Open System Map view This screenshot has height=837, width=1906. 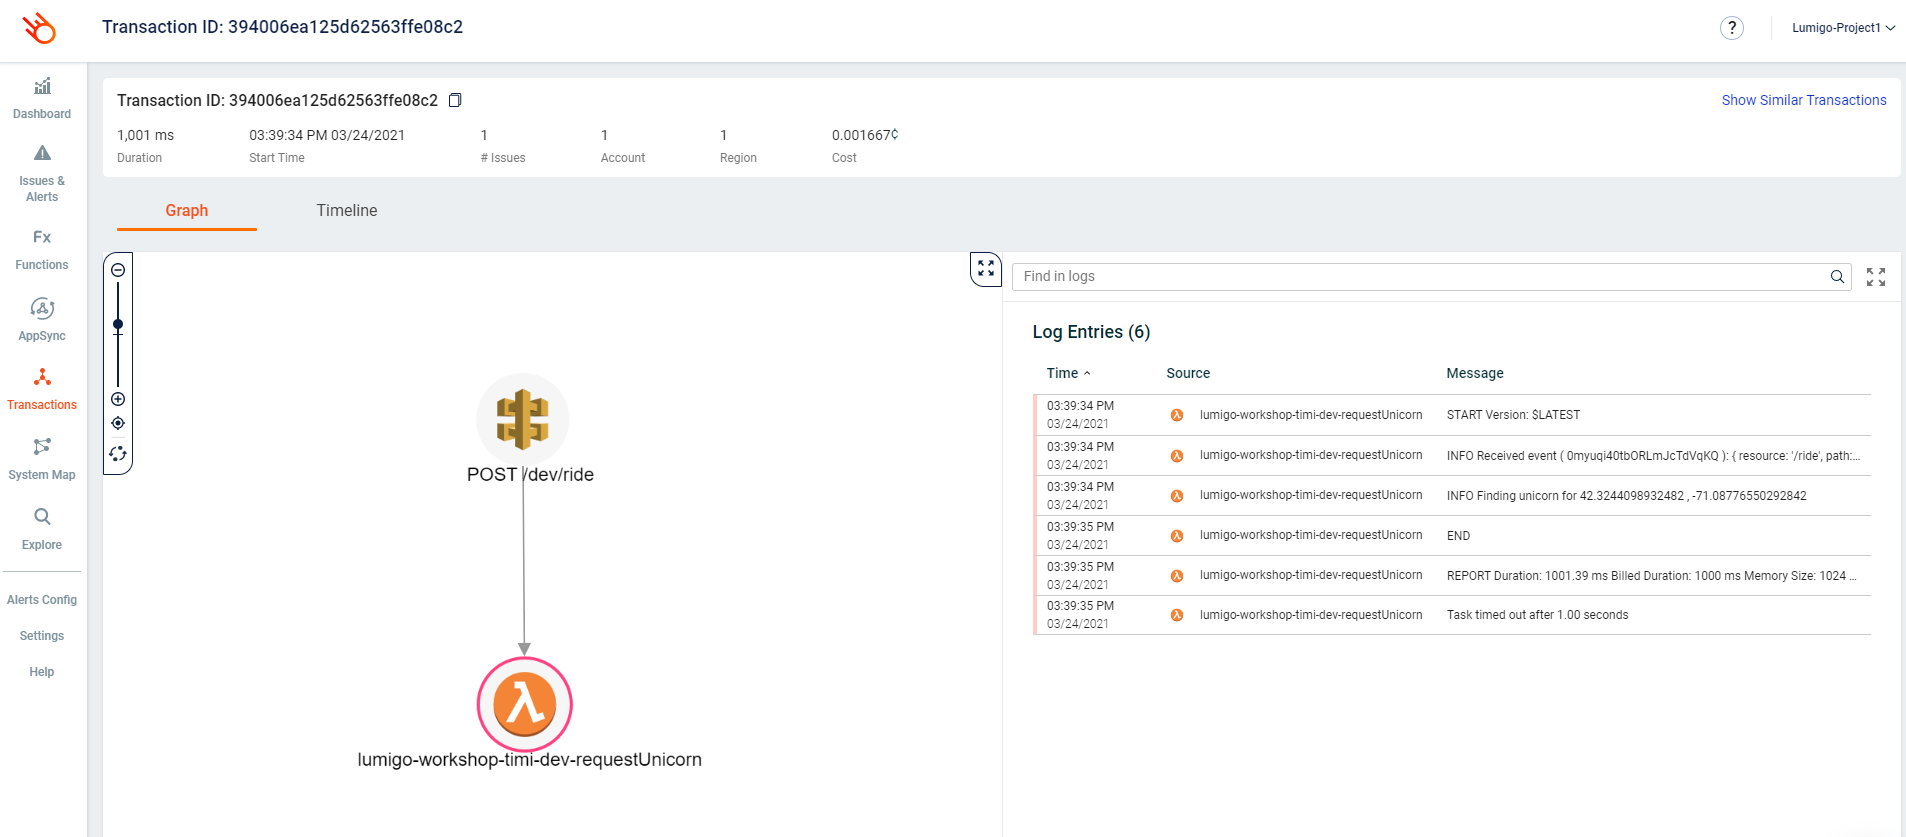pyautogui.click(x=42, y=460)
